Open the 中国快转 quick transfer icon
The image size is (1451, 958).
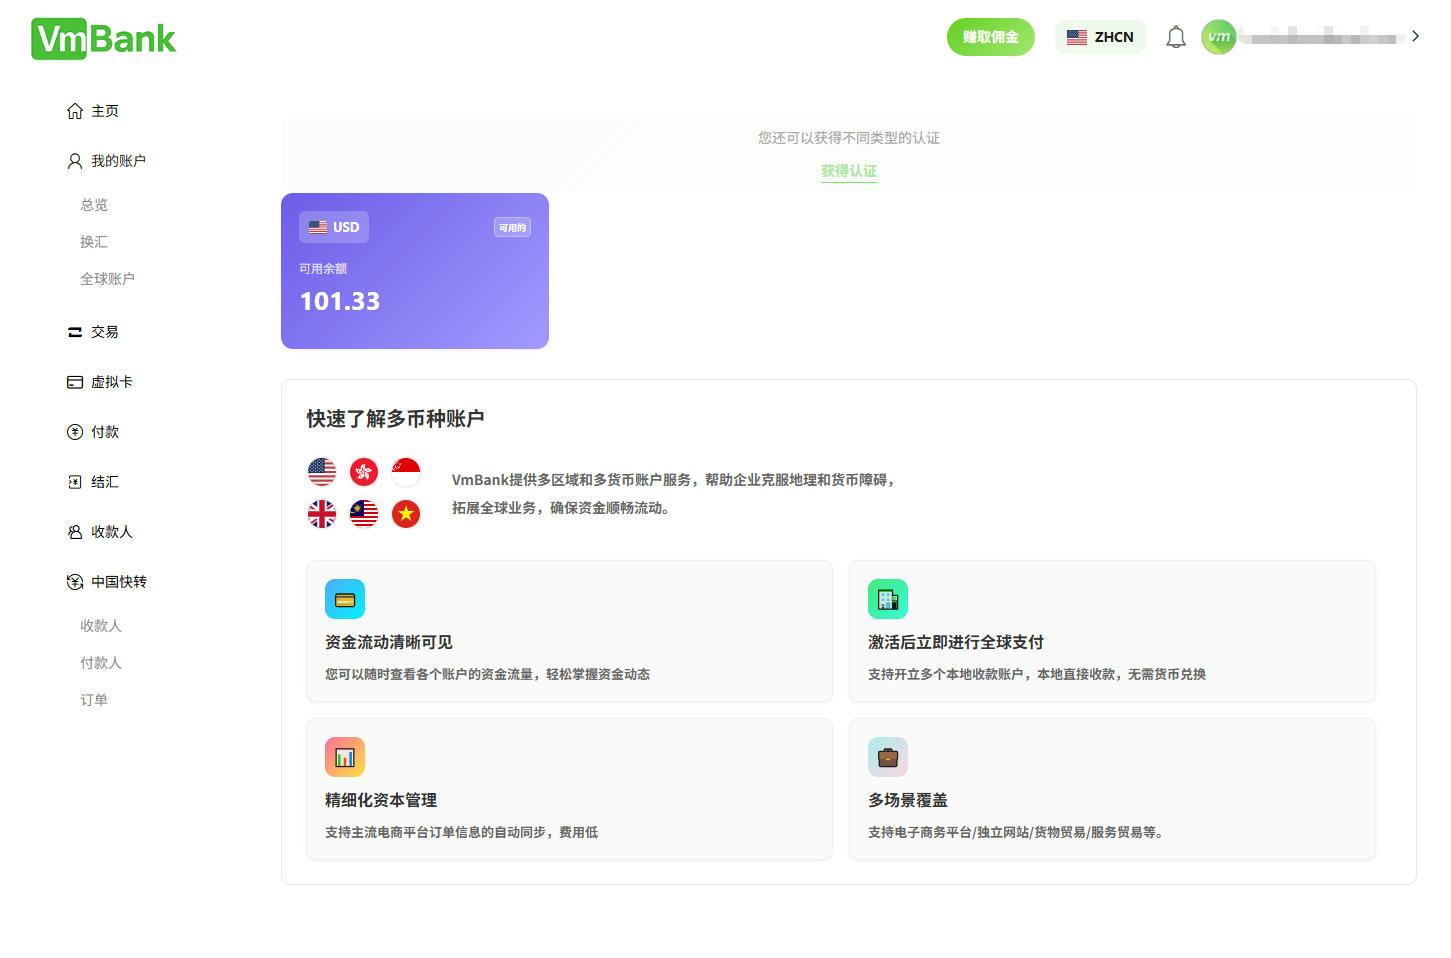[74, 581]
